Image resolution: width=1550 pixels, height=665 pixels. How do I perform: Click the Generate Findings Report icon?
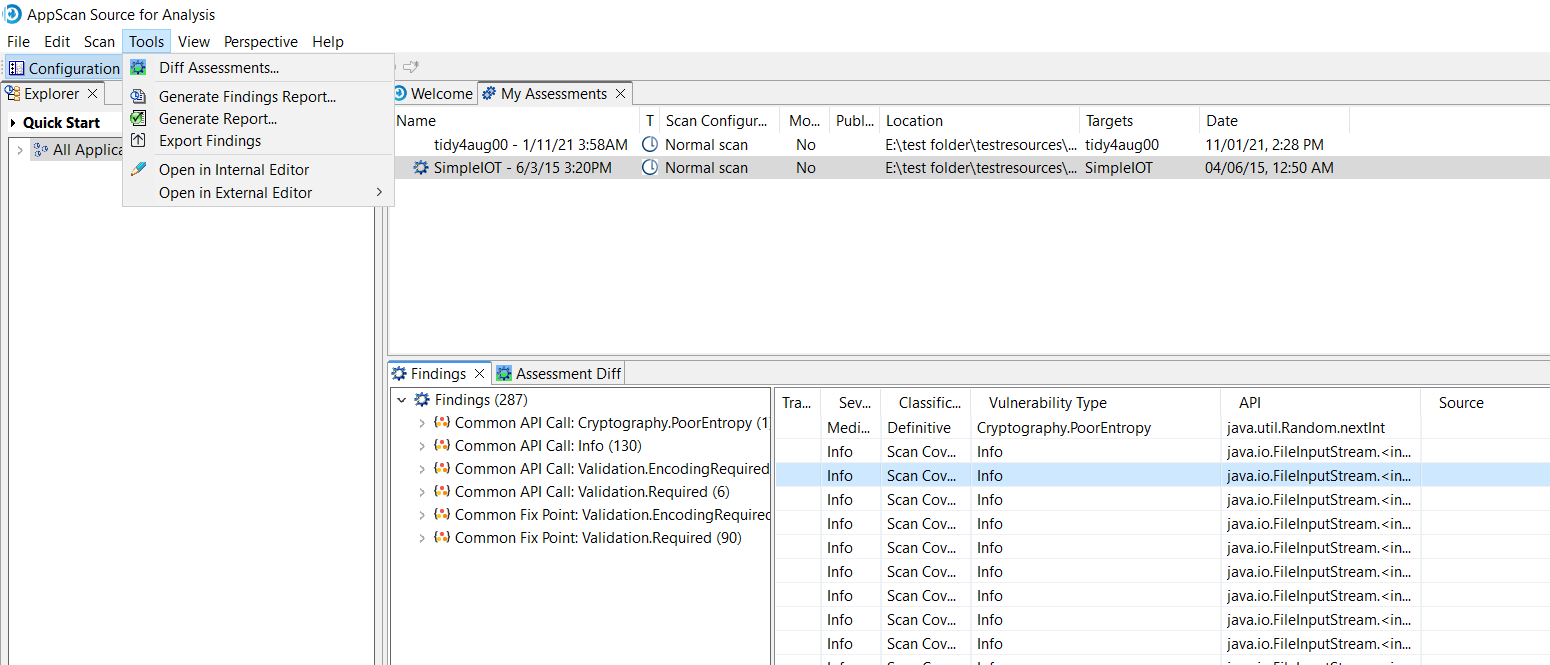click(x=138, y=97)
